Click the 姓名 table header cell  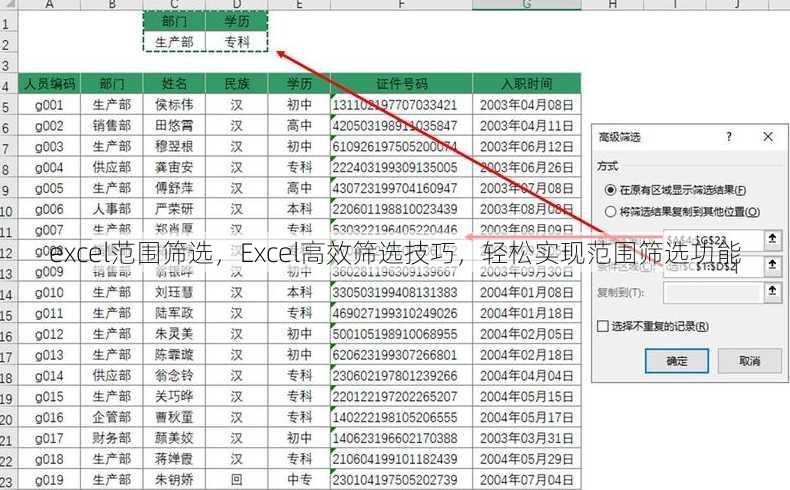[174, 84]
